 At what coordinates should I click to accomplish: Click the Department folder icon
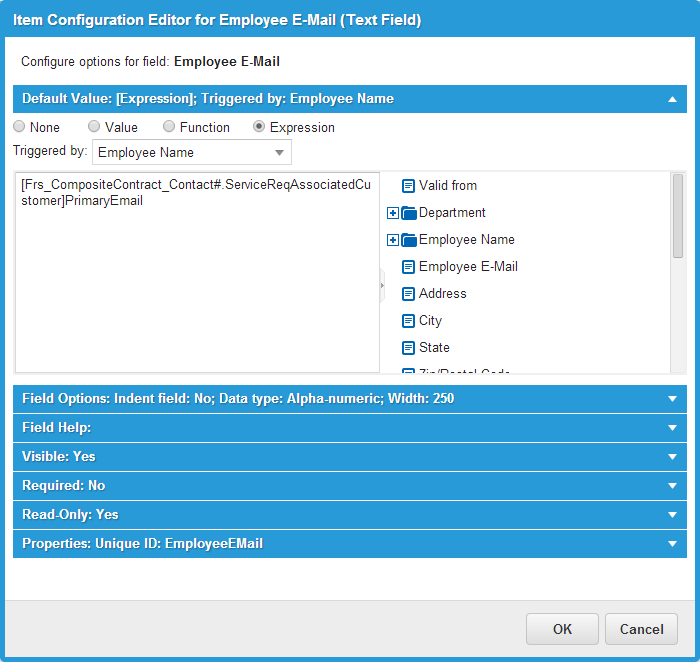(x=408, y=213)
